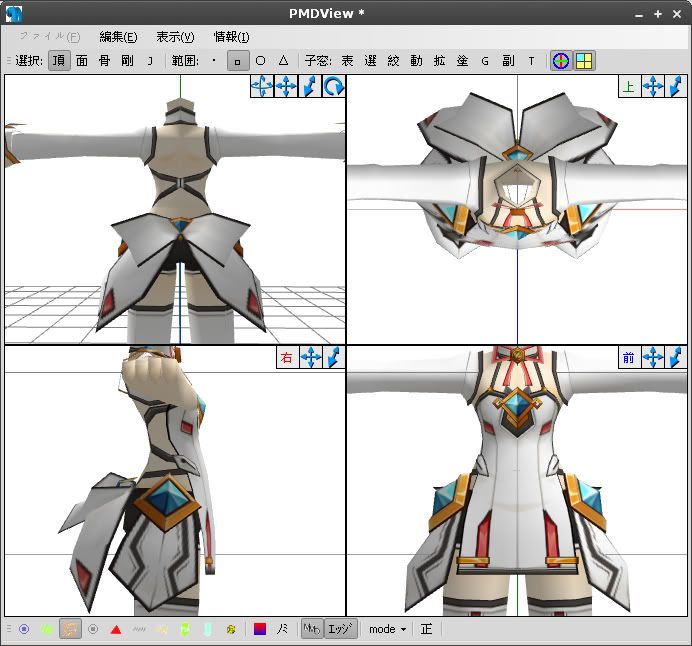Click the reset rotation icon in the perspective viewport

click(x=333, y=86)
